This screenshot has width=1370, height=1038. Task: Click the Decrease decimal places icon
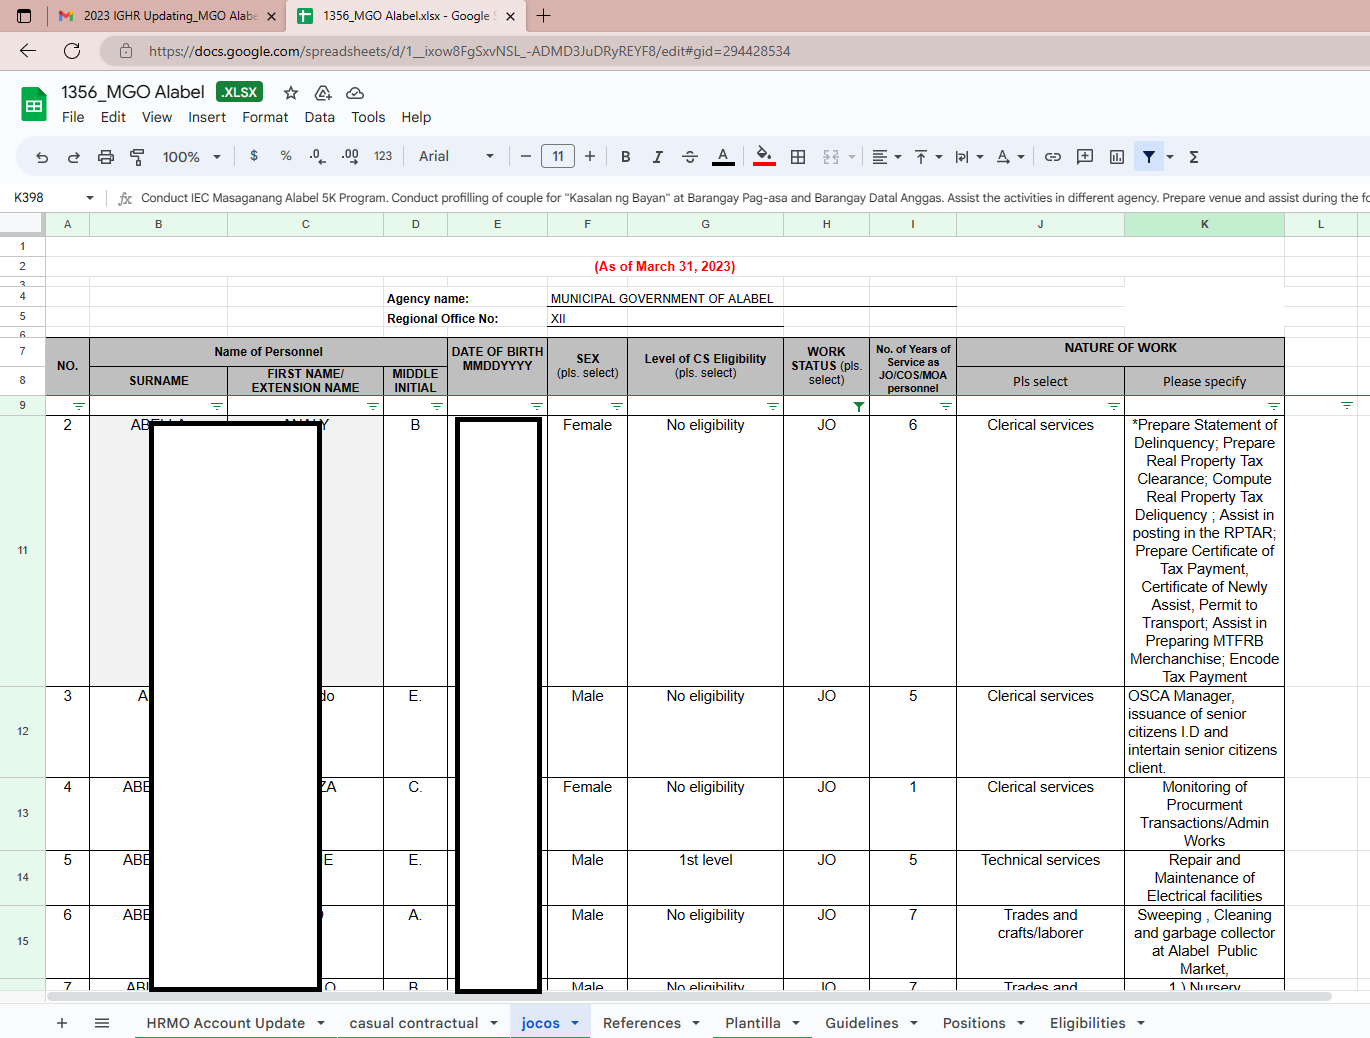[x=317, y=156]
